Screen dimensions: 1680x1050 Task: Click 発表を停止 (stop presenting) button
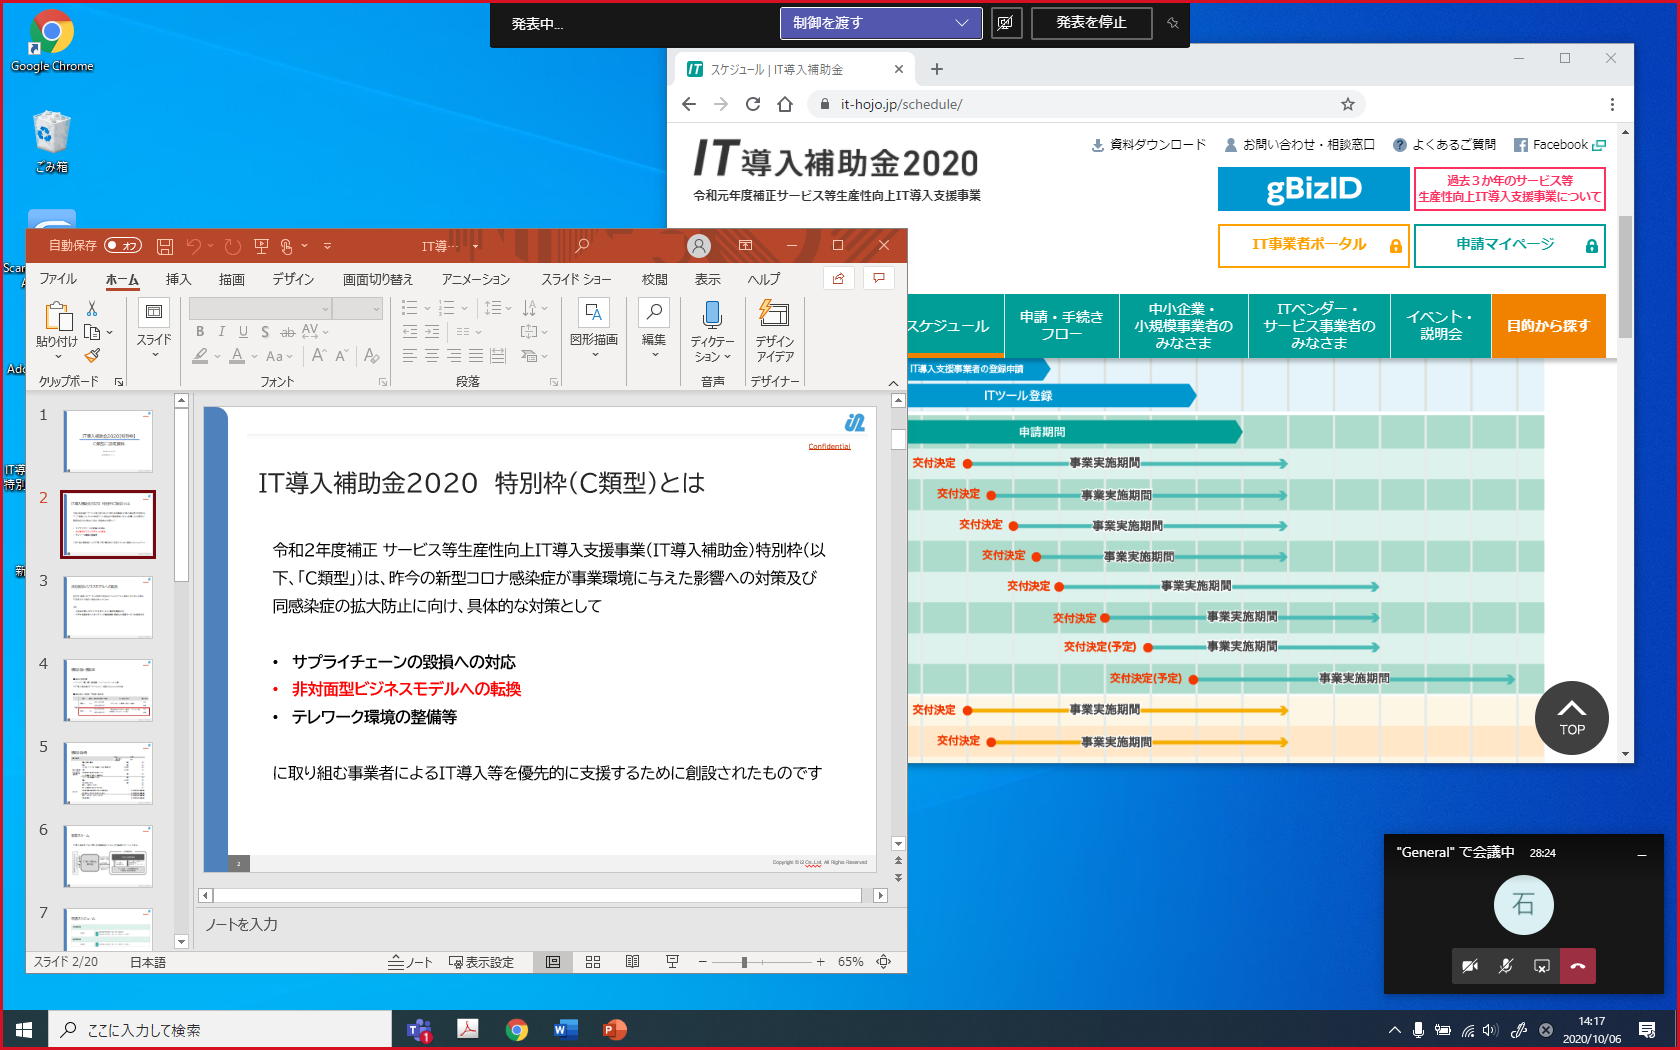click(x=1091, y=23)
